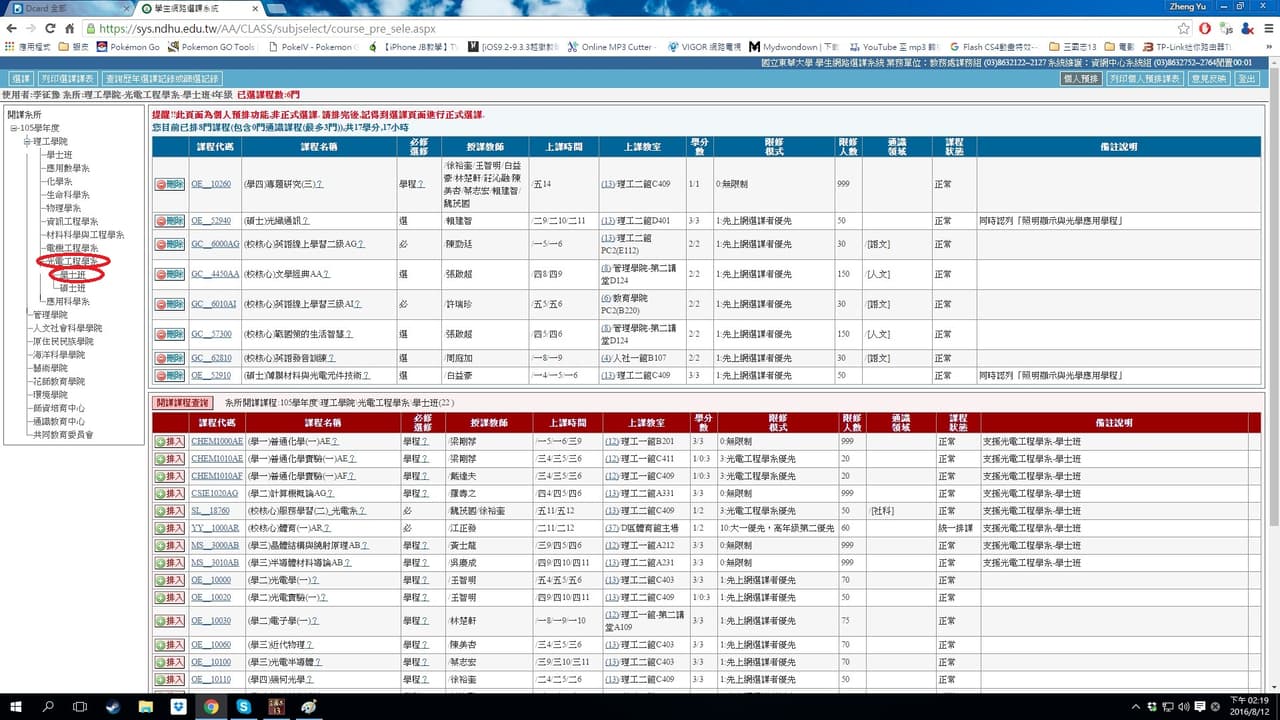This screenshot has height=720, width=1280.
Task: Open 查詢歷年選課記錄或篩選記錄
Action: (162, 78)
